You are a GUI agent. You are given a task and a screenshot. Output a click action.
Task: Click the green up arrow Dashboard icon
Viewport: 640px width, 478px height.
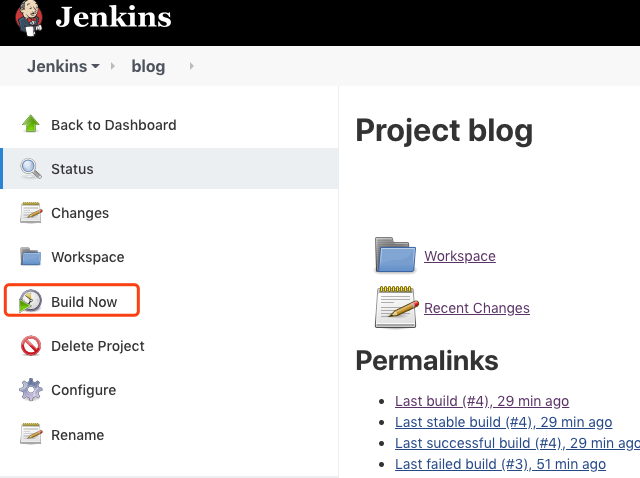31,124
